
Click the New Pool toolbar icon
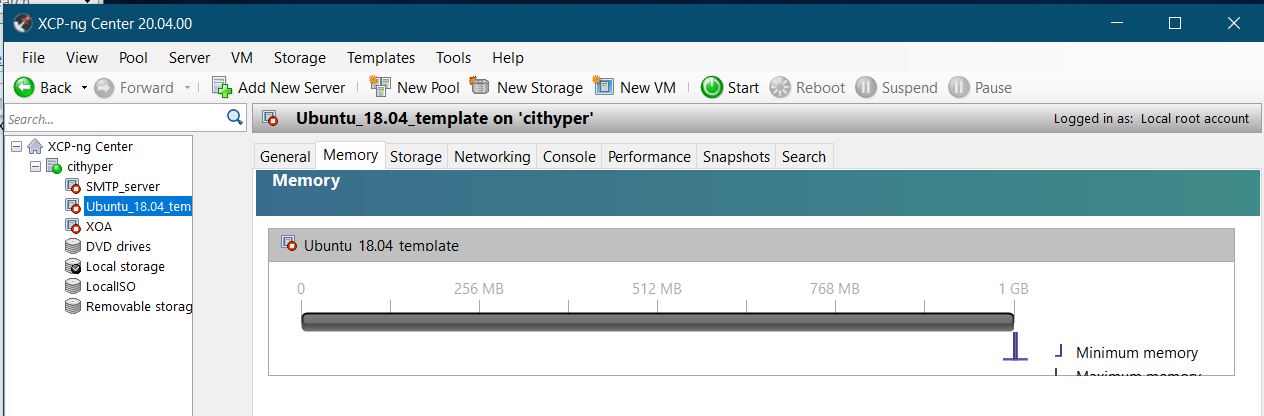[380, 87]
